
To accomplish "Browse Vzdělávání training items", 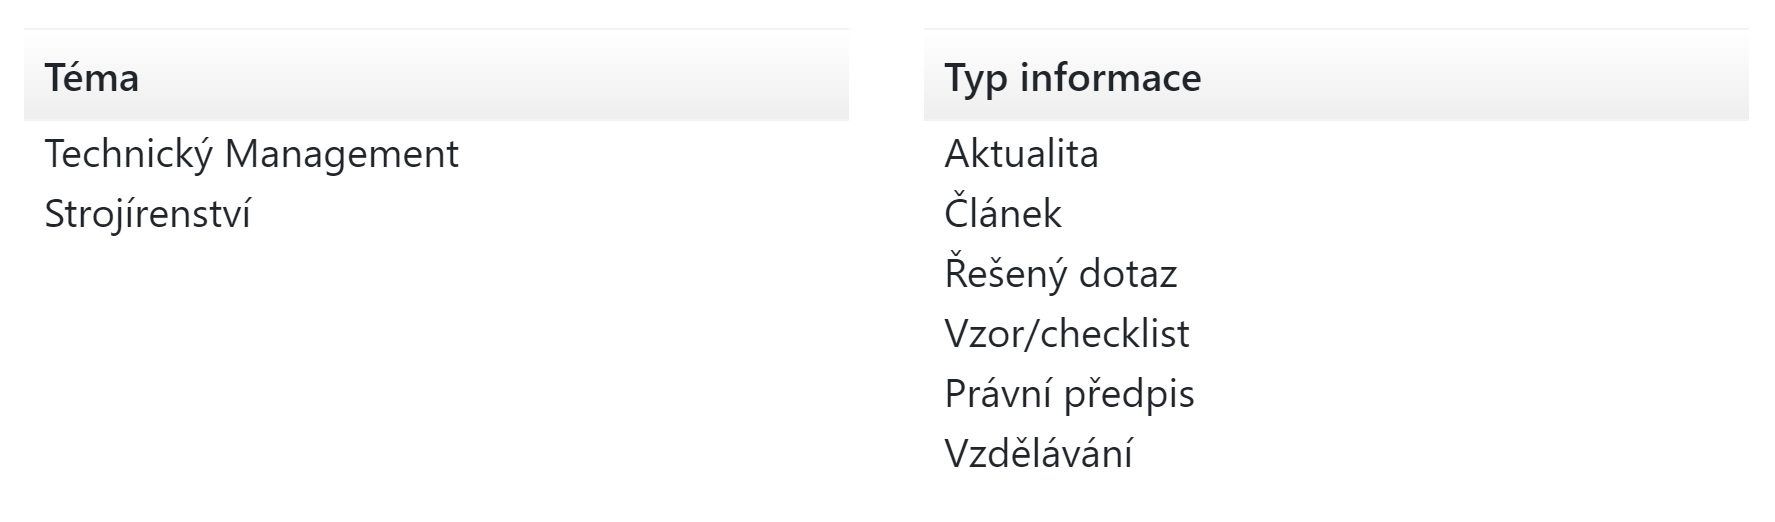I will (1038, 453).
